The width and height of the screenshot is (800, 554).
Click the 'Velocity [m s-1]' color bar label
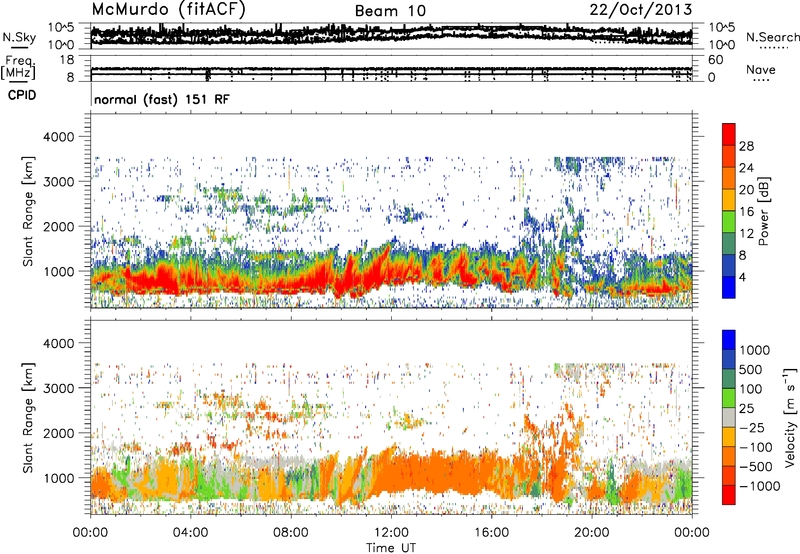pyautogui.click(x=790, y=418)
